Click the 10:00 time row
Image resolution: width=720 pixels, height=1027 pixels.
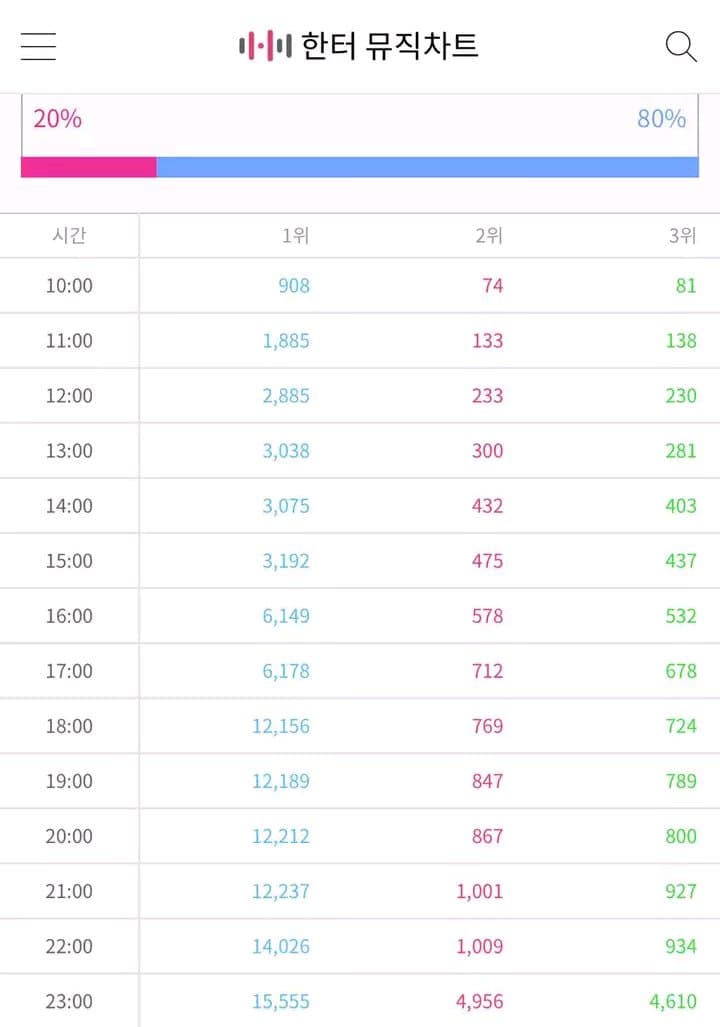(360, 286)
